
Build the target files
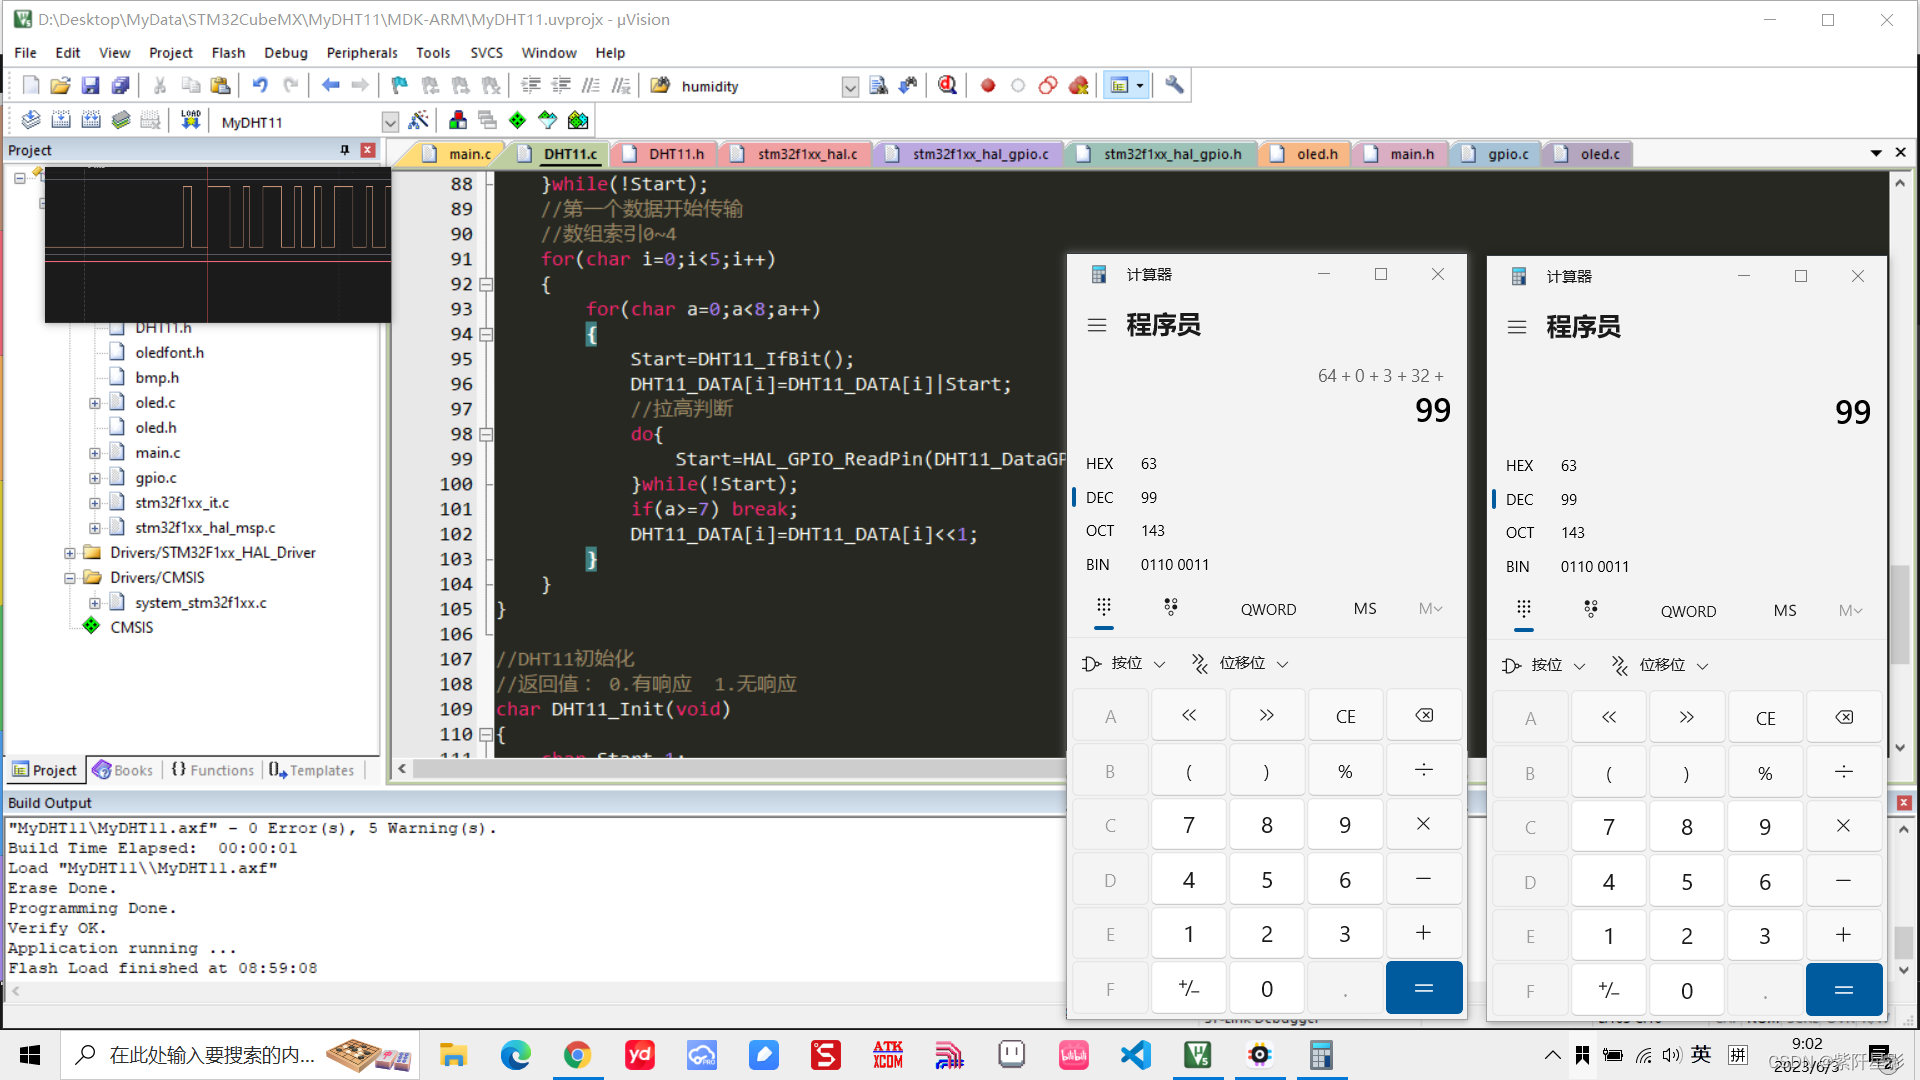[x=61, y=121]
